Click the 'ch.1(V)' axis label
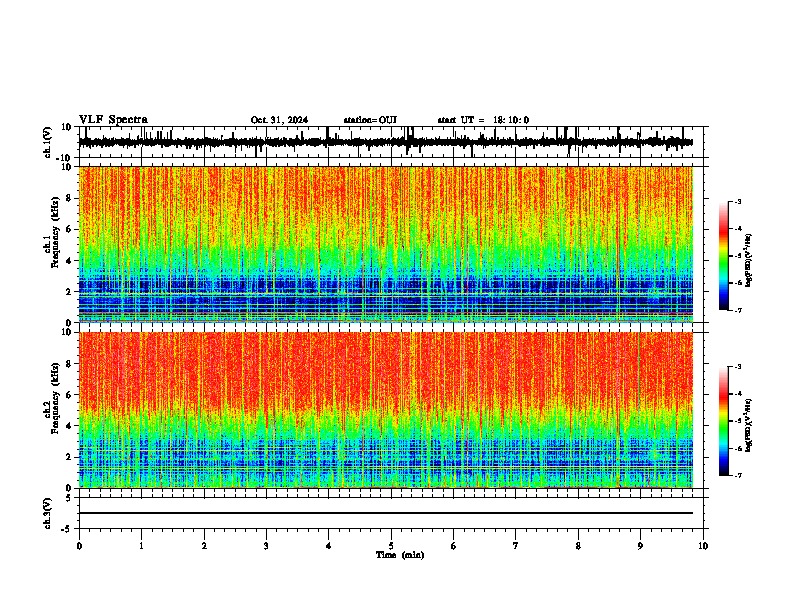Viewport: 792px width, 612px height. pos(48,142)
